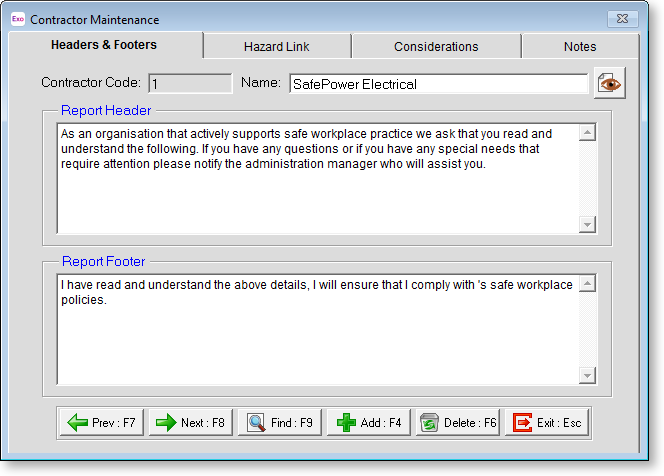Screen dimensions: 664x476
Task: Click the Contractor Code field
Action: tap(190, 83)
